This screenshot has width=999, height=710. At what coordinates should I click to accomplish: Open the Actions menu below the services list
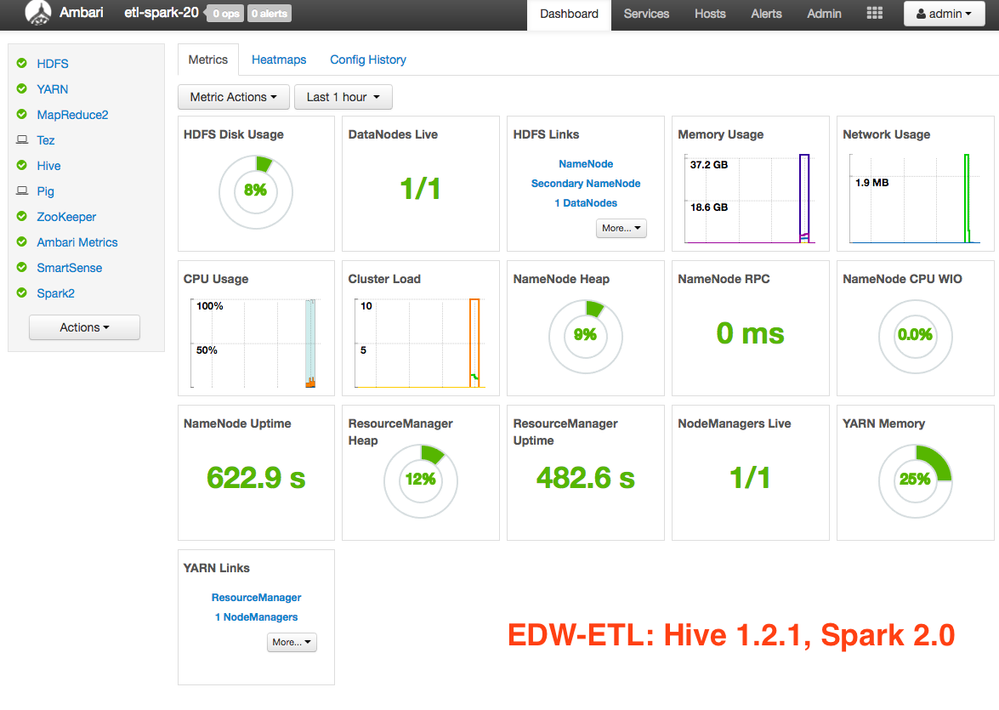point(84,327)
